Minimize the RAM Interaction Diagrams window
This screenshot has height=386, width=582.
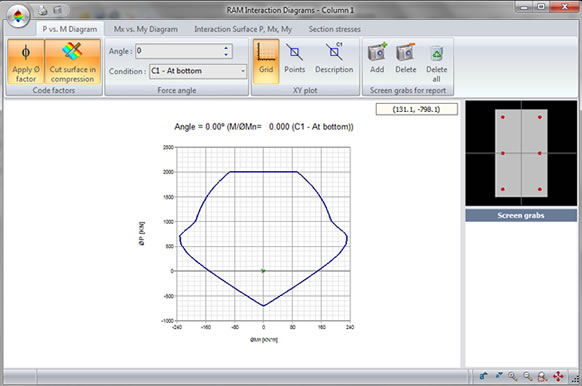(524, 7)
